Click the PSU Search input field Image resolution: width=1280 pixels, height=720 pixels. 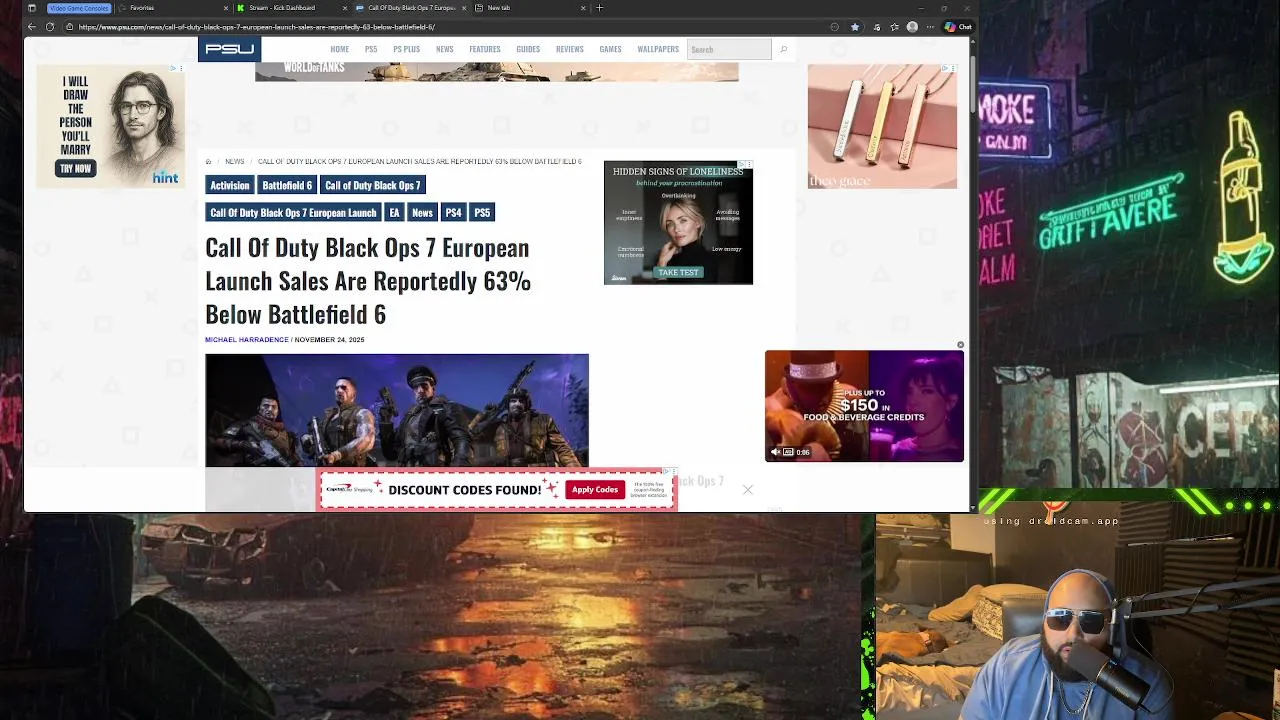(729, 49)
